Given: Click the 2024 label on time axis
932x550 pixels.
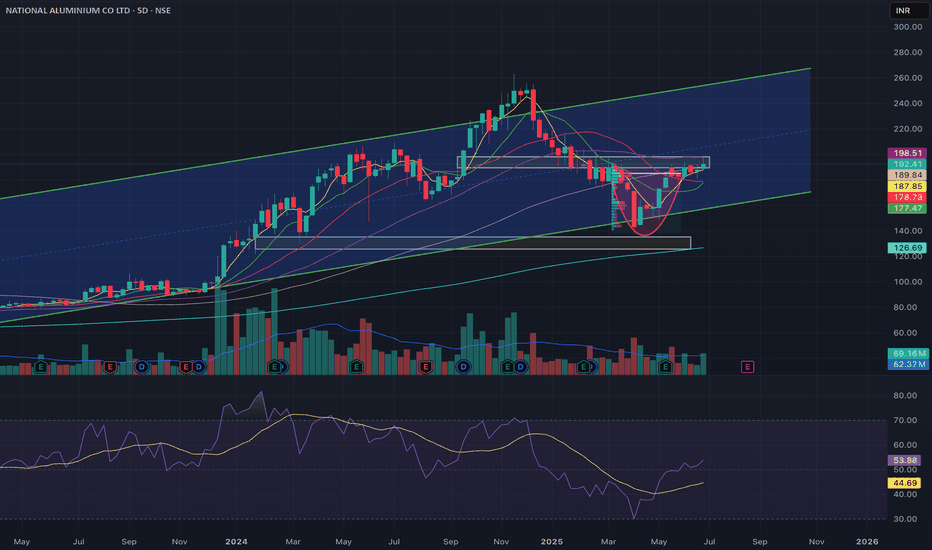Looking at the screenshot, I should [x=236, y=542].
